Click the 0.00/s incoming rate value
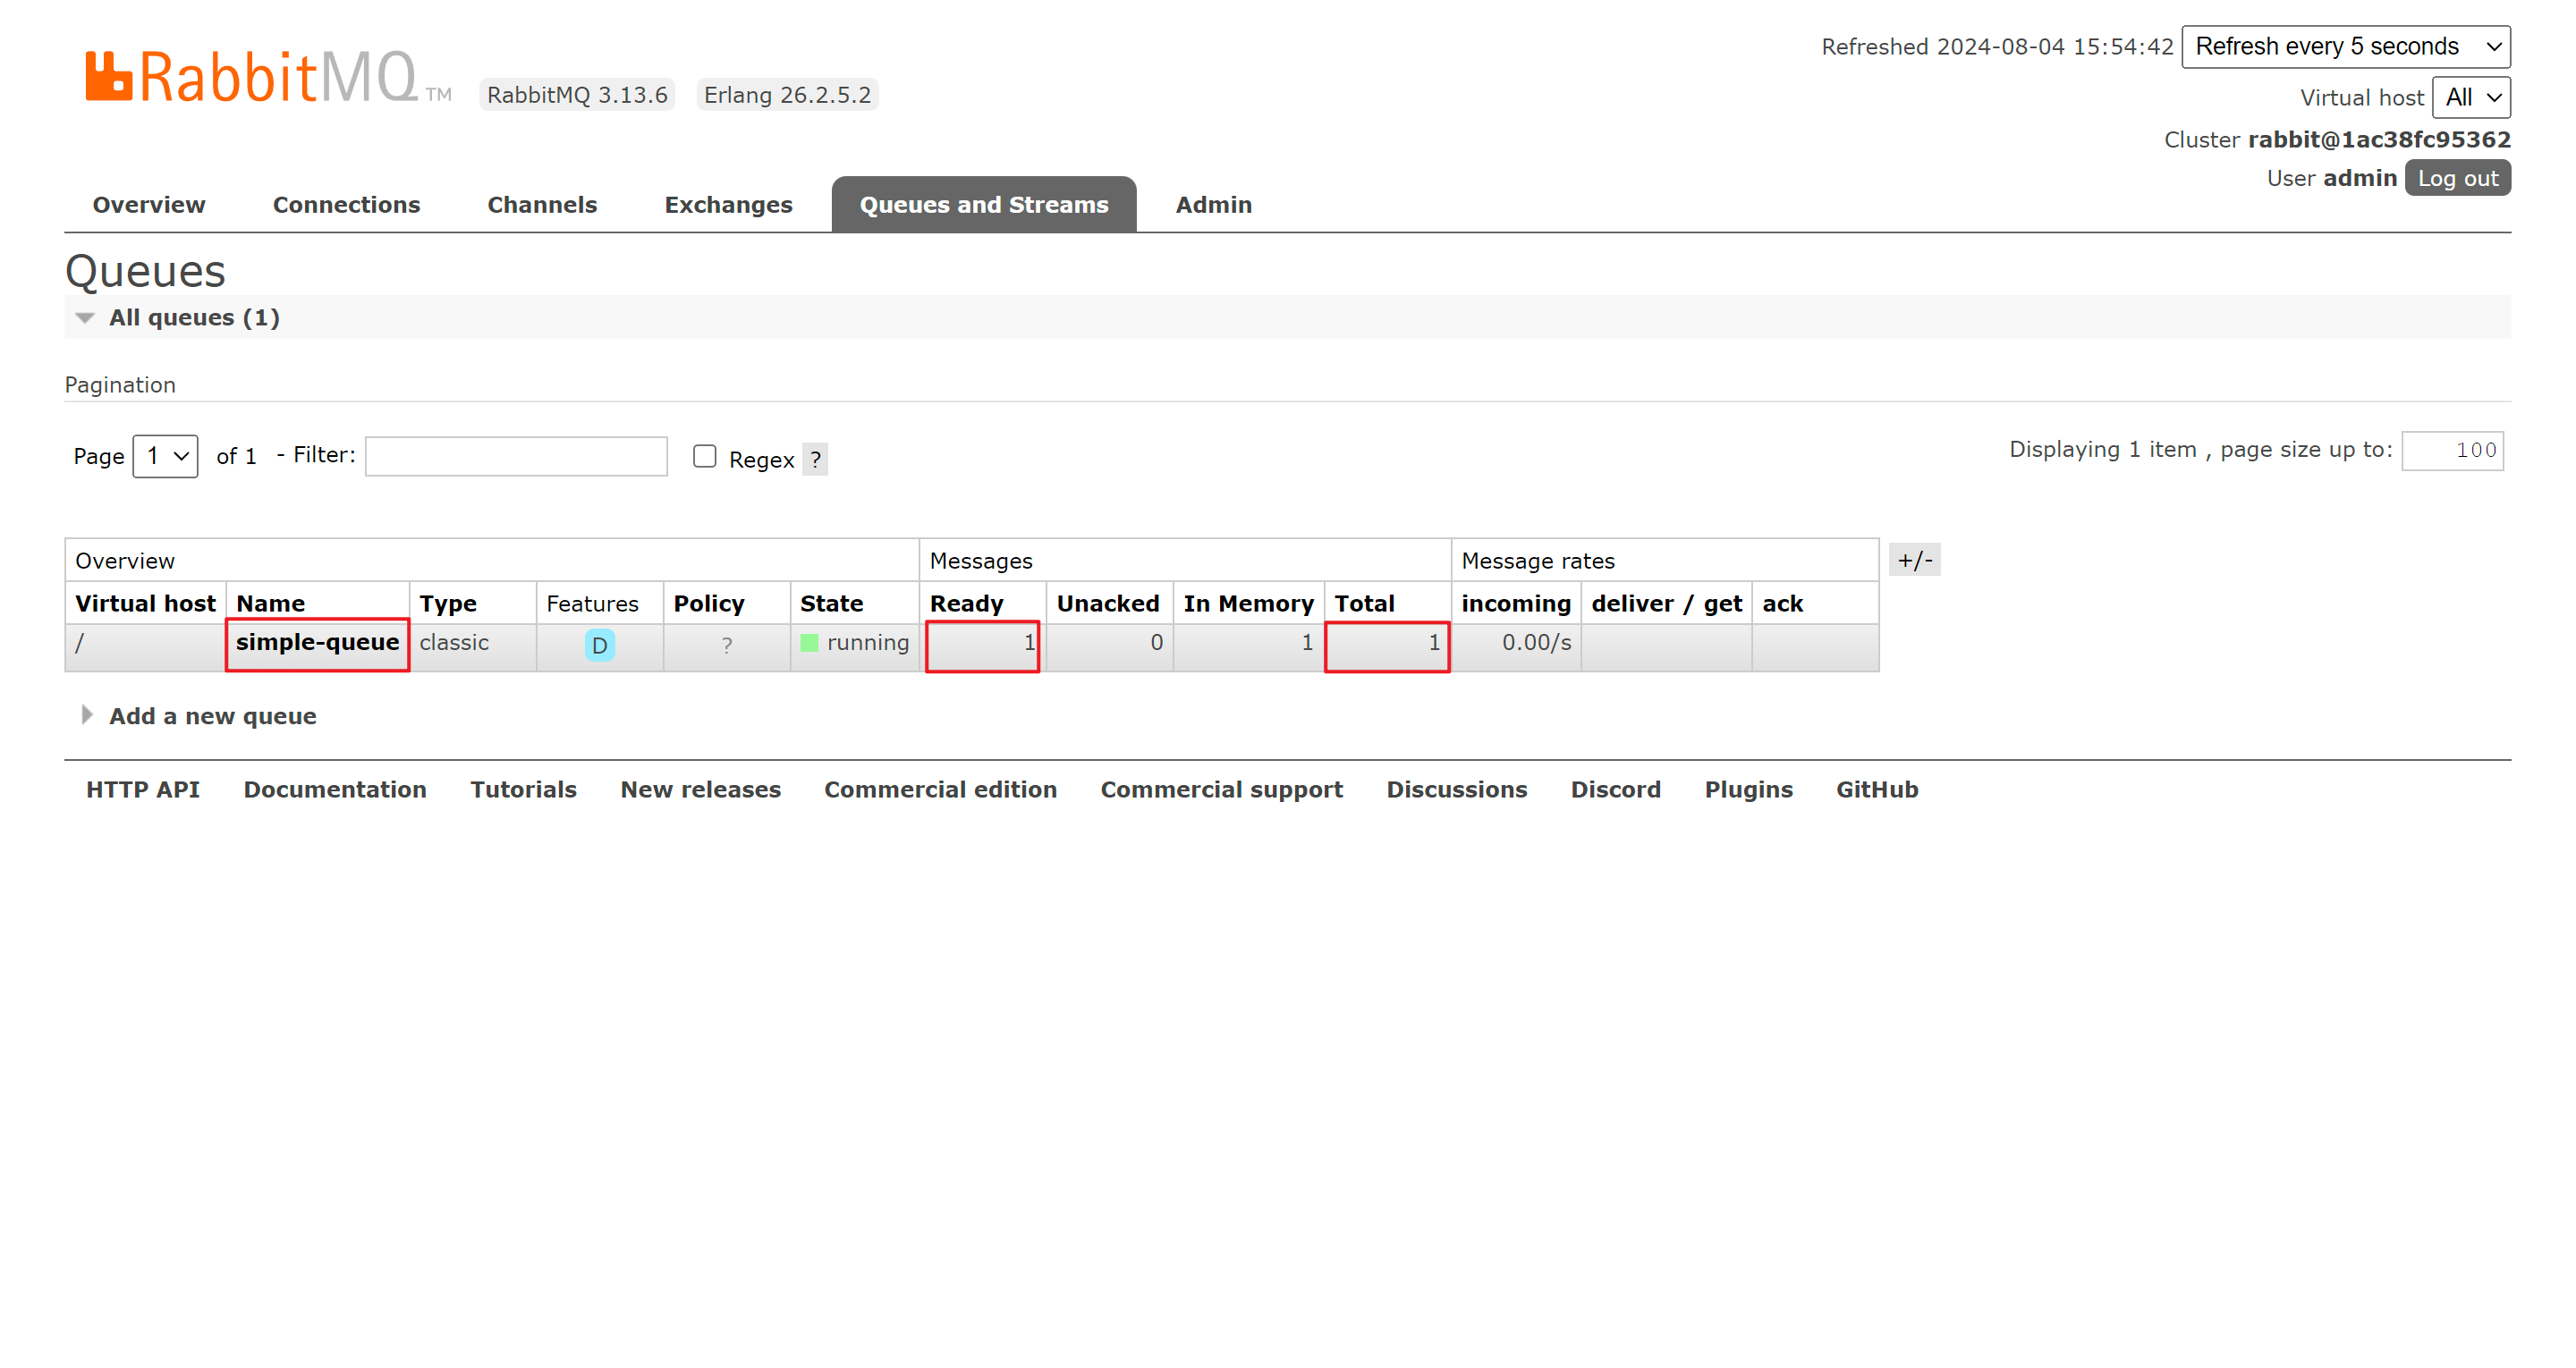This screenshot has width=2576, height=1368. (1536, 642)
